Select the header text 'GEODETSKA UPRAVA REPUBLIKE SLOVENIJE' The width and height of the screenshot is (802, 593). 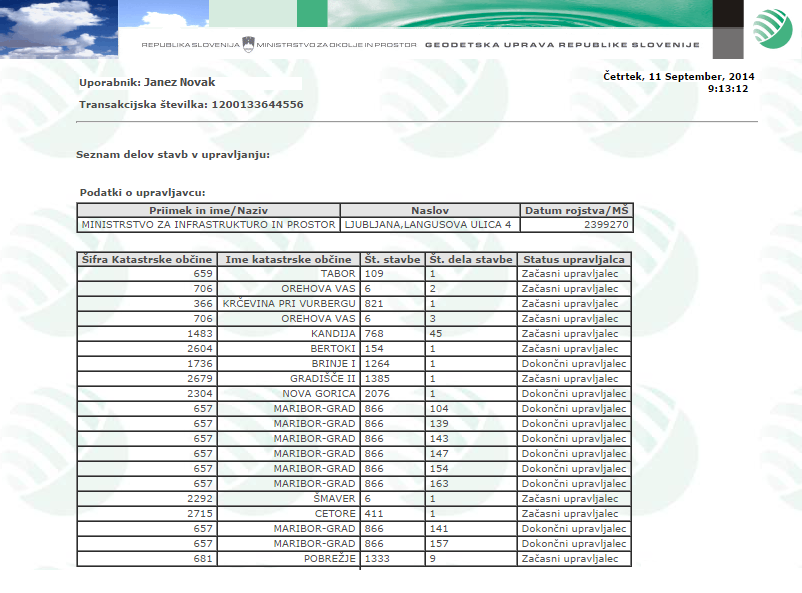click(562, 45)
